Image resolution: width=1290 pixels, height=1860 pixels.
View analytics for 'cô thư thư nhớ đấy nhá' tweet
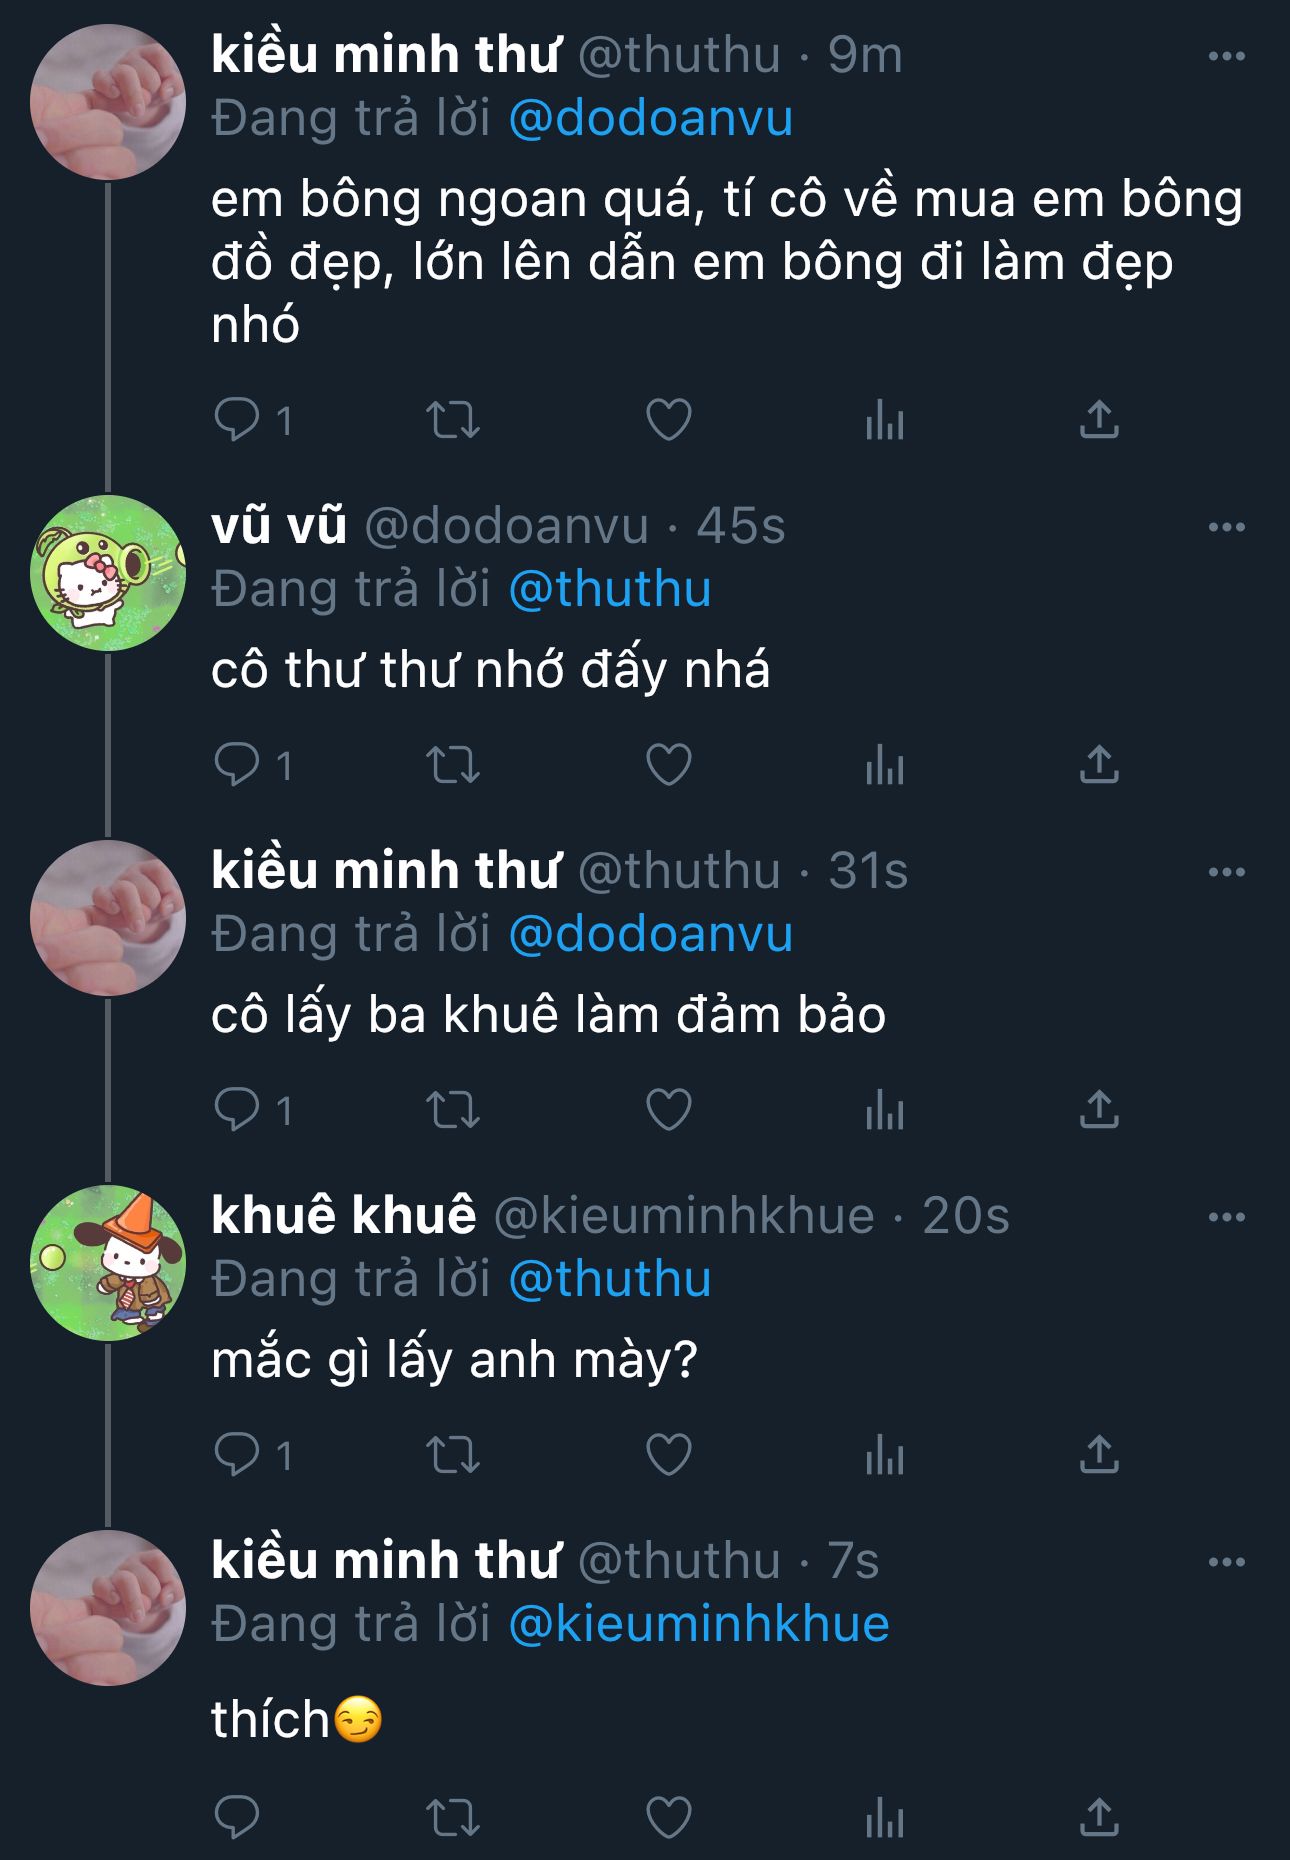coord(884,766)
